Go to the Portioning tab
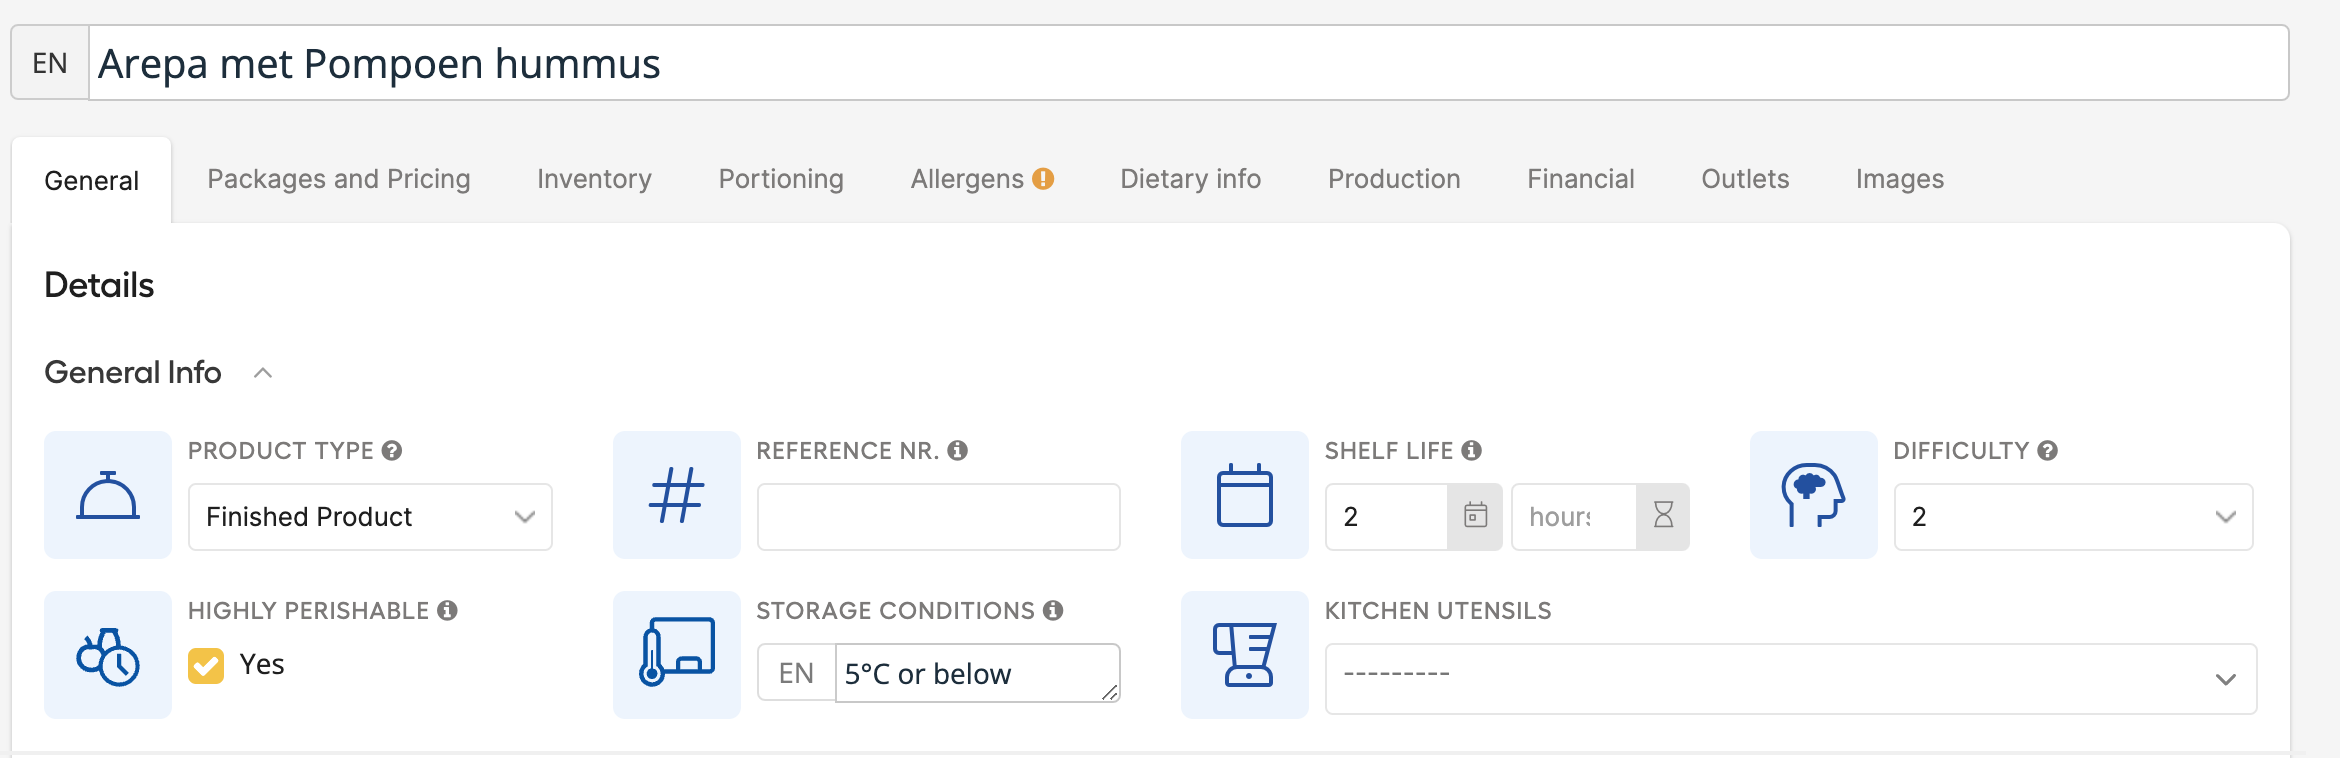2340x758 pixels. point(781,179)
